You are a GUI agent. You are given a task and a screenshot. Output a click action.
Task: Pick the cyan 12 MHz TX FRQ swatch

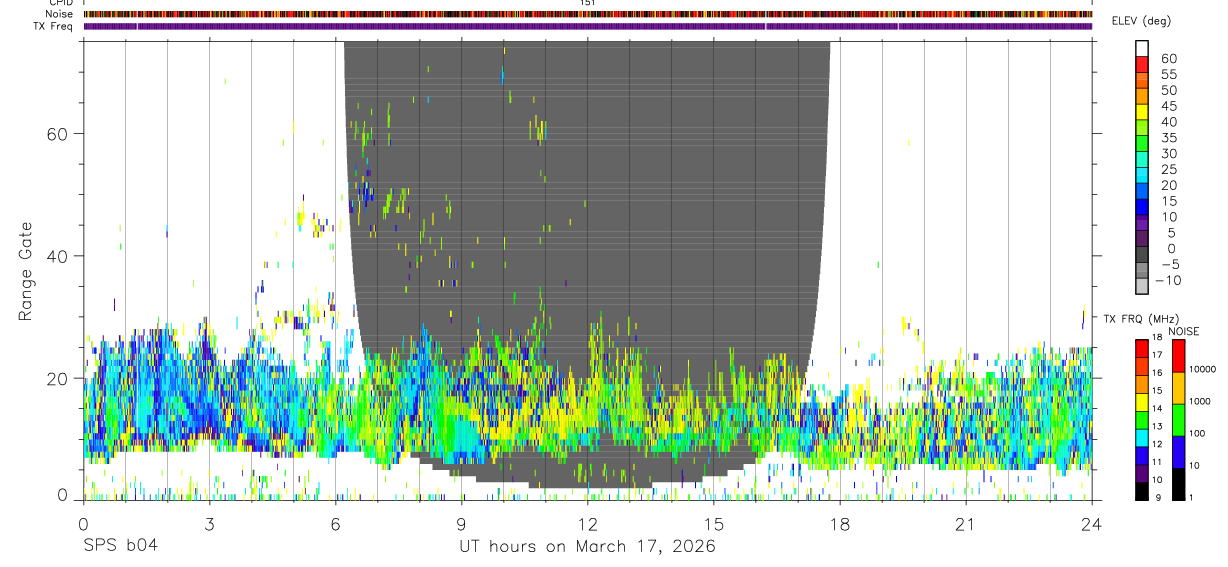tap(1141, 438)
